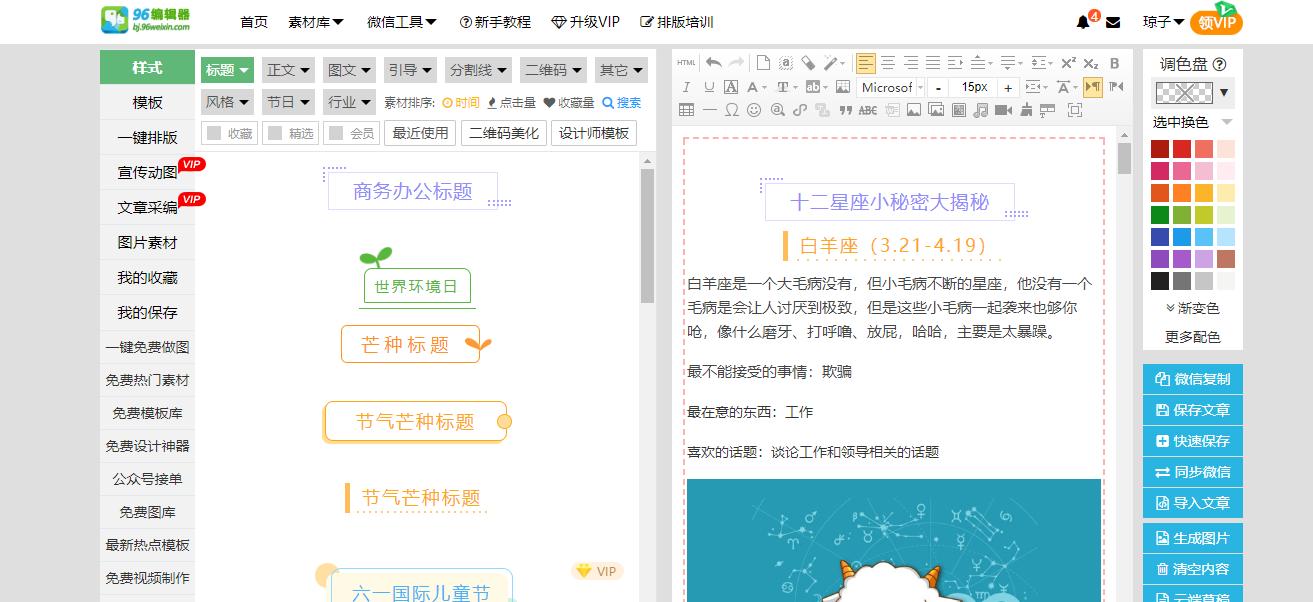Click the 微信复制 button
Image resolution: width=1313 pixels, height=602 pixels.
tap(1192, 379)
